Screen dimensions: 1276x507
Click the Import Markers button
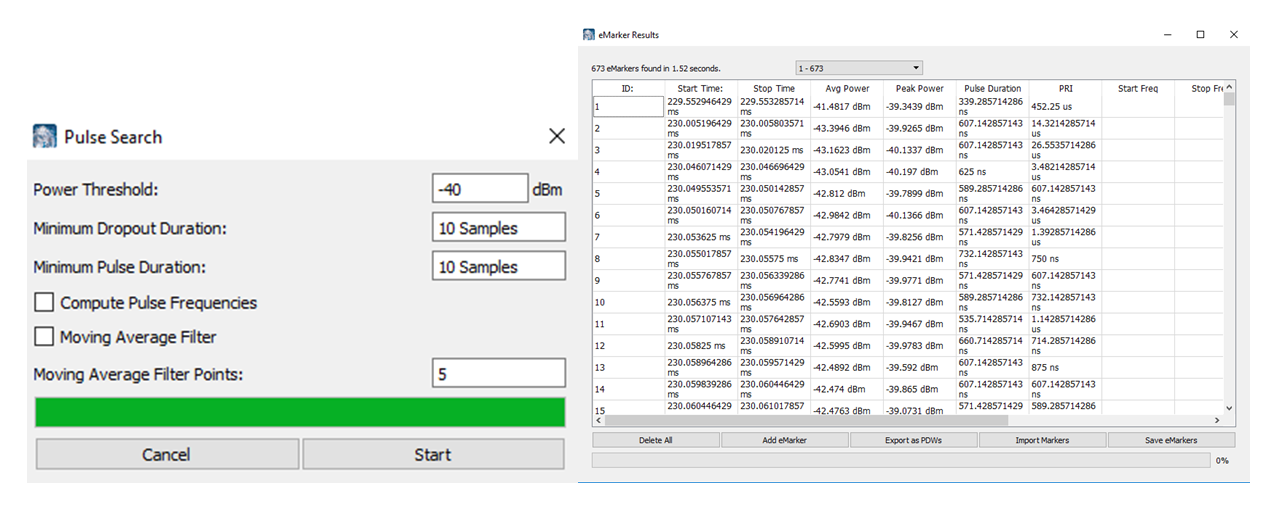click(x=1041, y=440)
